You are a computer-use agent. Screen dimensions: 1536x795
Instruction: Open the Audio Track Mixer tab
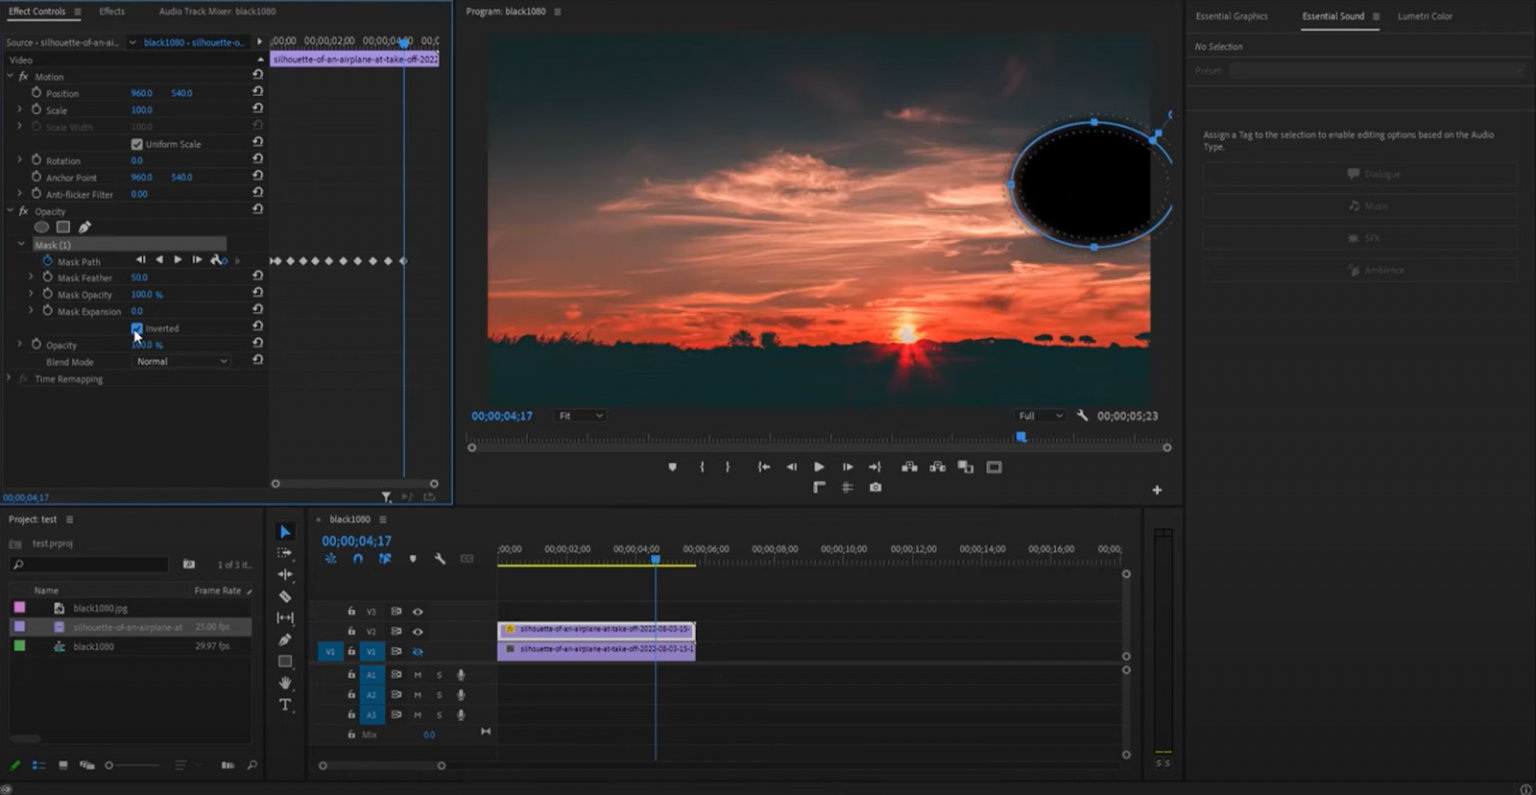(x=217, y=11)
